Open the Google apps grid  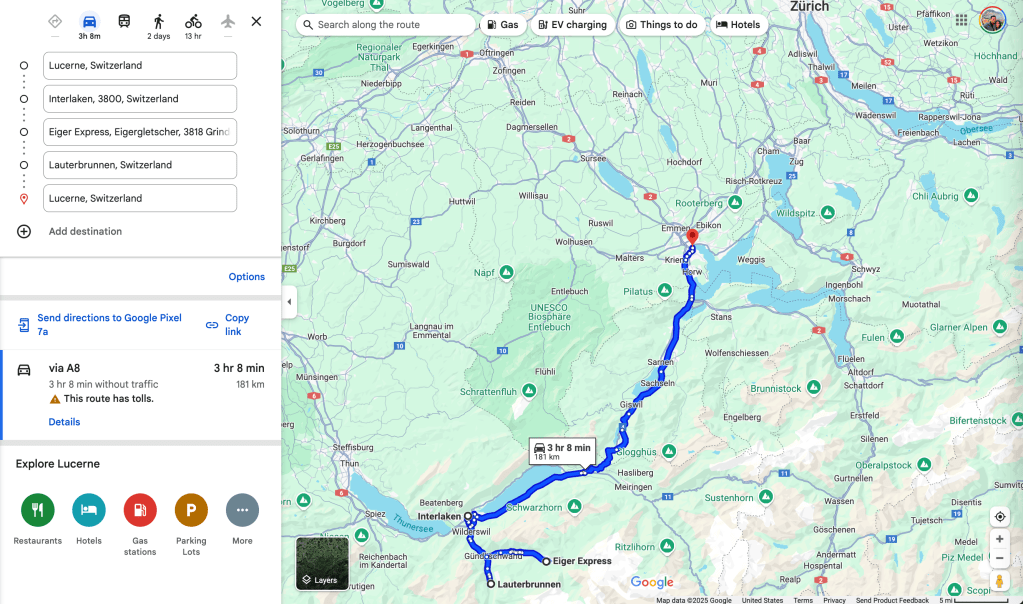tap(961, 20)
